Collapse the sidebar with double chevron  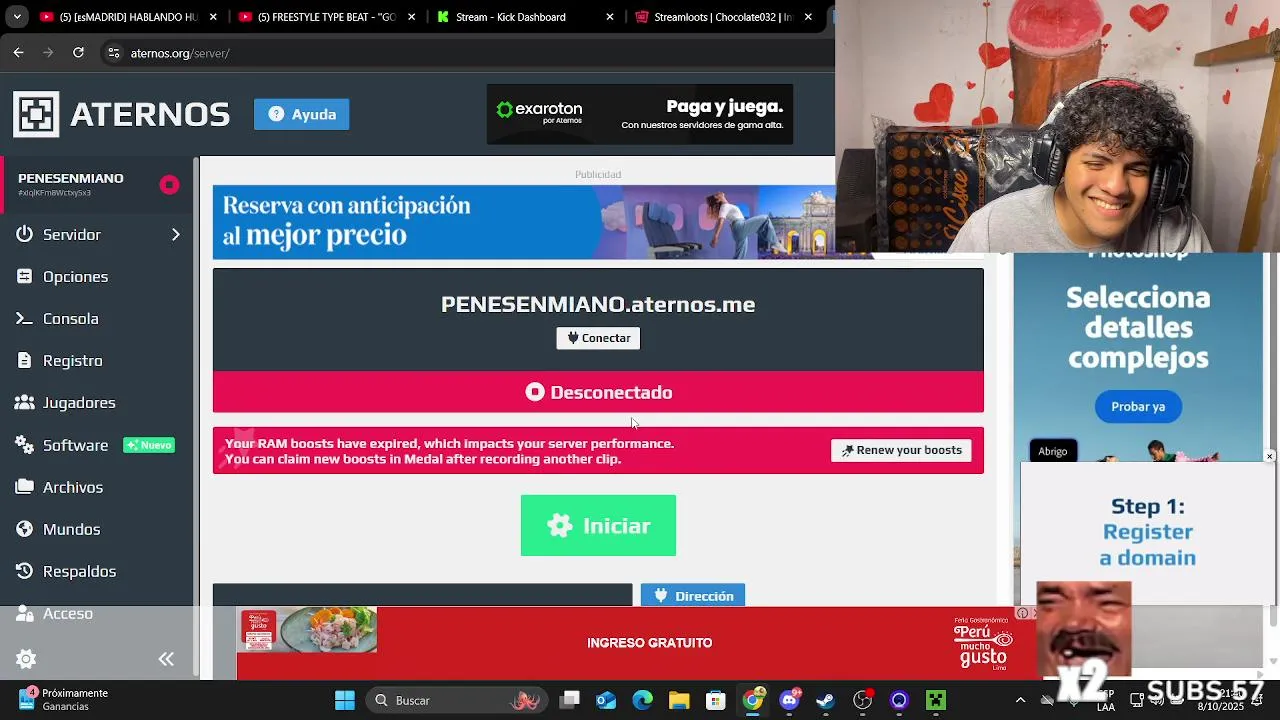166,659
